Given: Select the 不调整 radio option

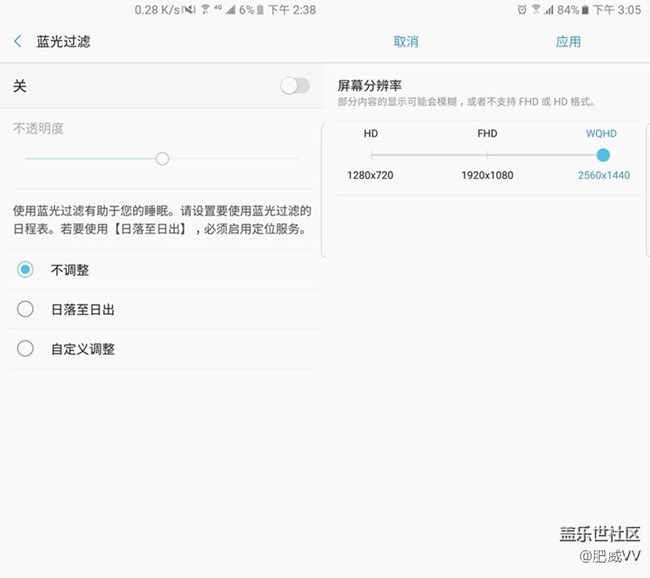Looking at the screenshot, I should click(26, 269).
